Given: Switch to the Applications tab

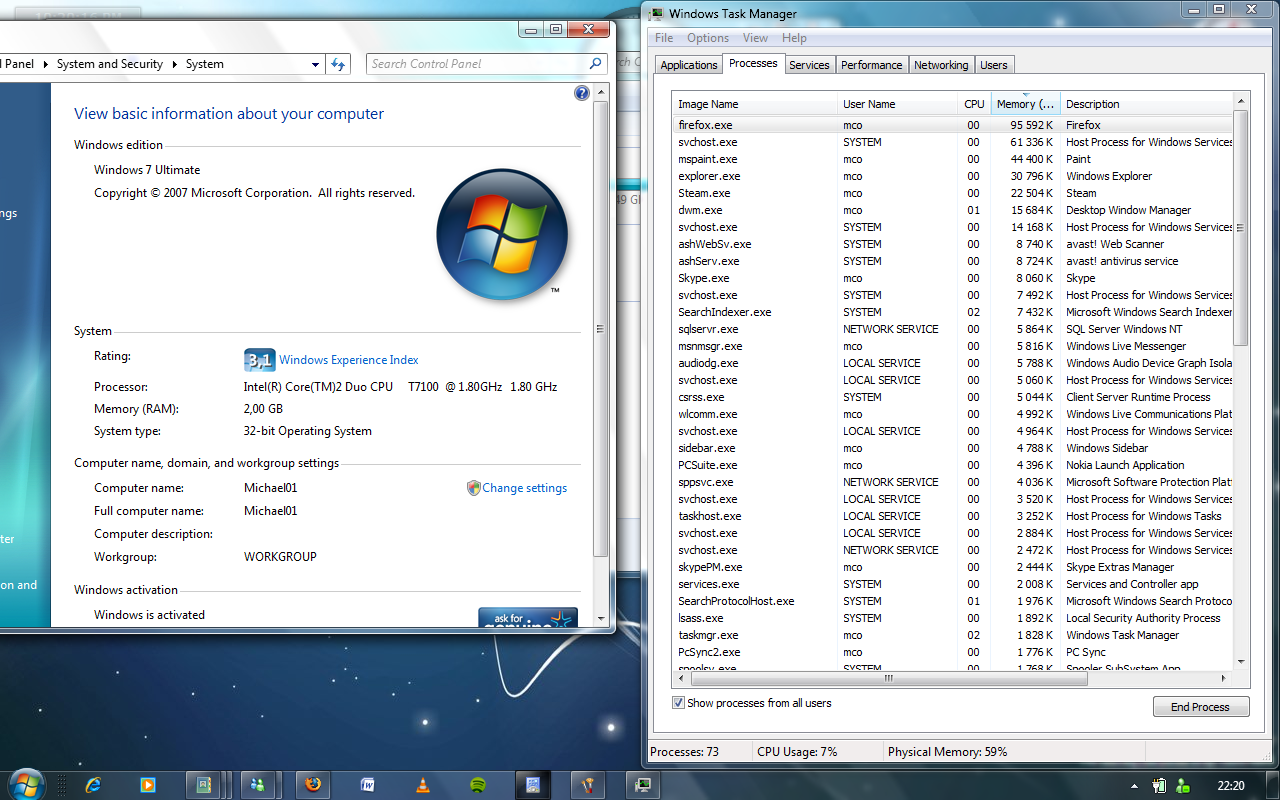Looking at the screenshot, I should point(689,65).
